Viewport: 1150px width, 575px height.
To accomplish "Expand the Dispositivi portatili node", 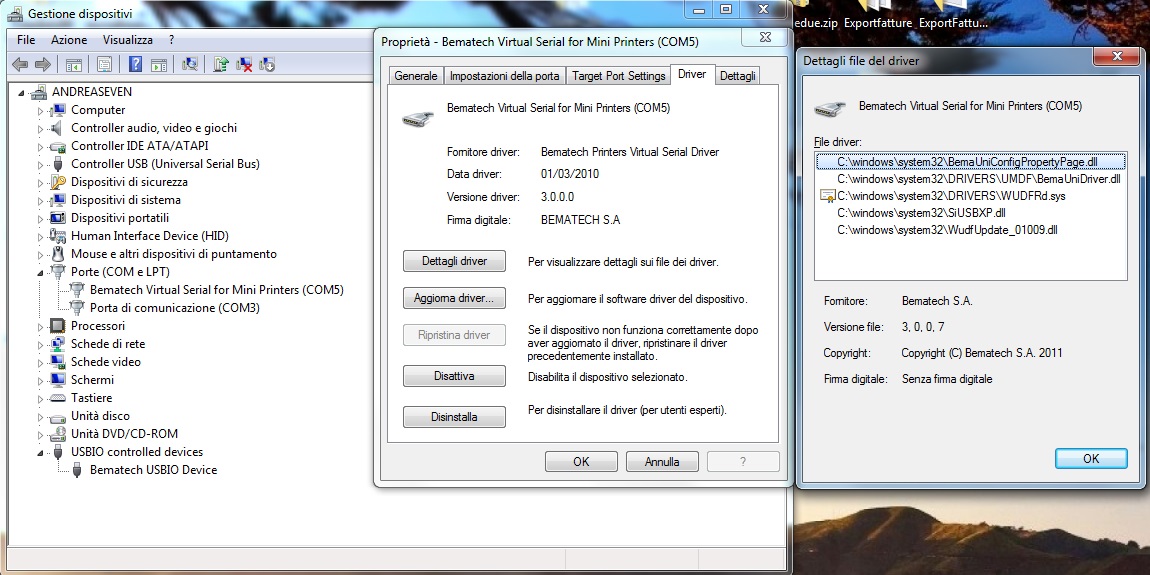I will pos(41,218).
